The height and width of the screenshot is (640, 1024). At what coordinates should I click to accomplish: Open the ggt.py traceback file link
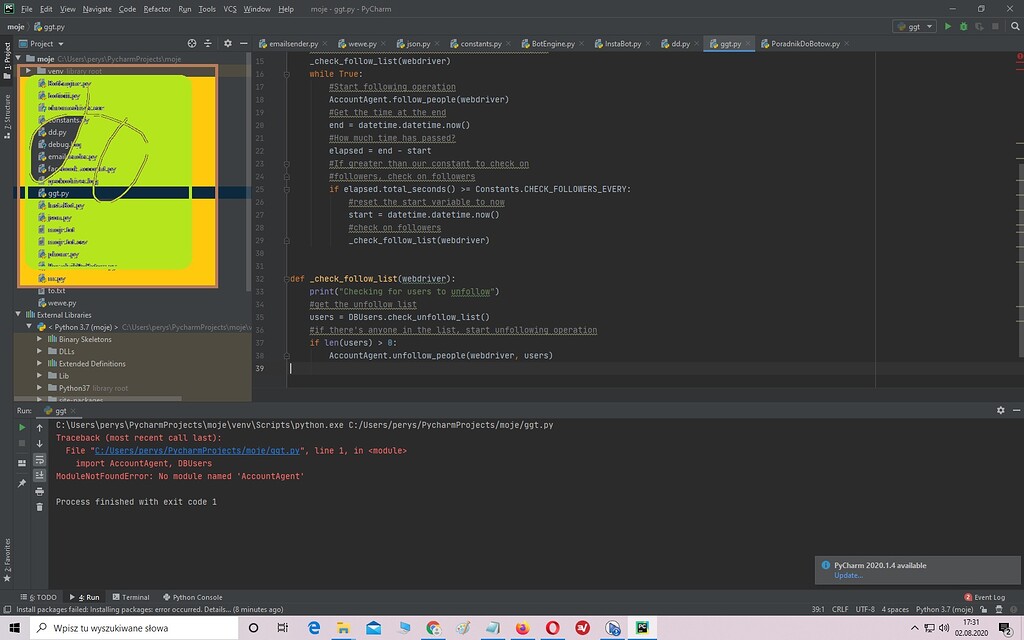tap(197, 451)
